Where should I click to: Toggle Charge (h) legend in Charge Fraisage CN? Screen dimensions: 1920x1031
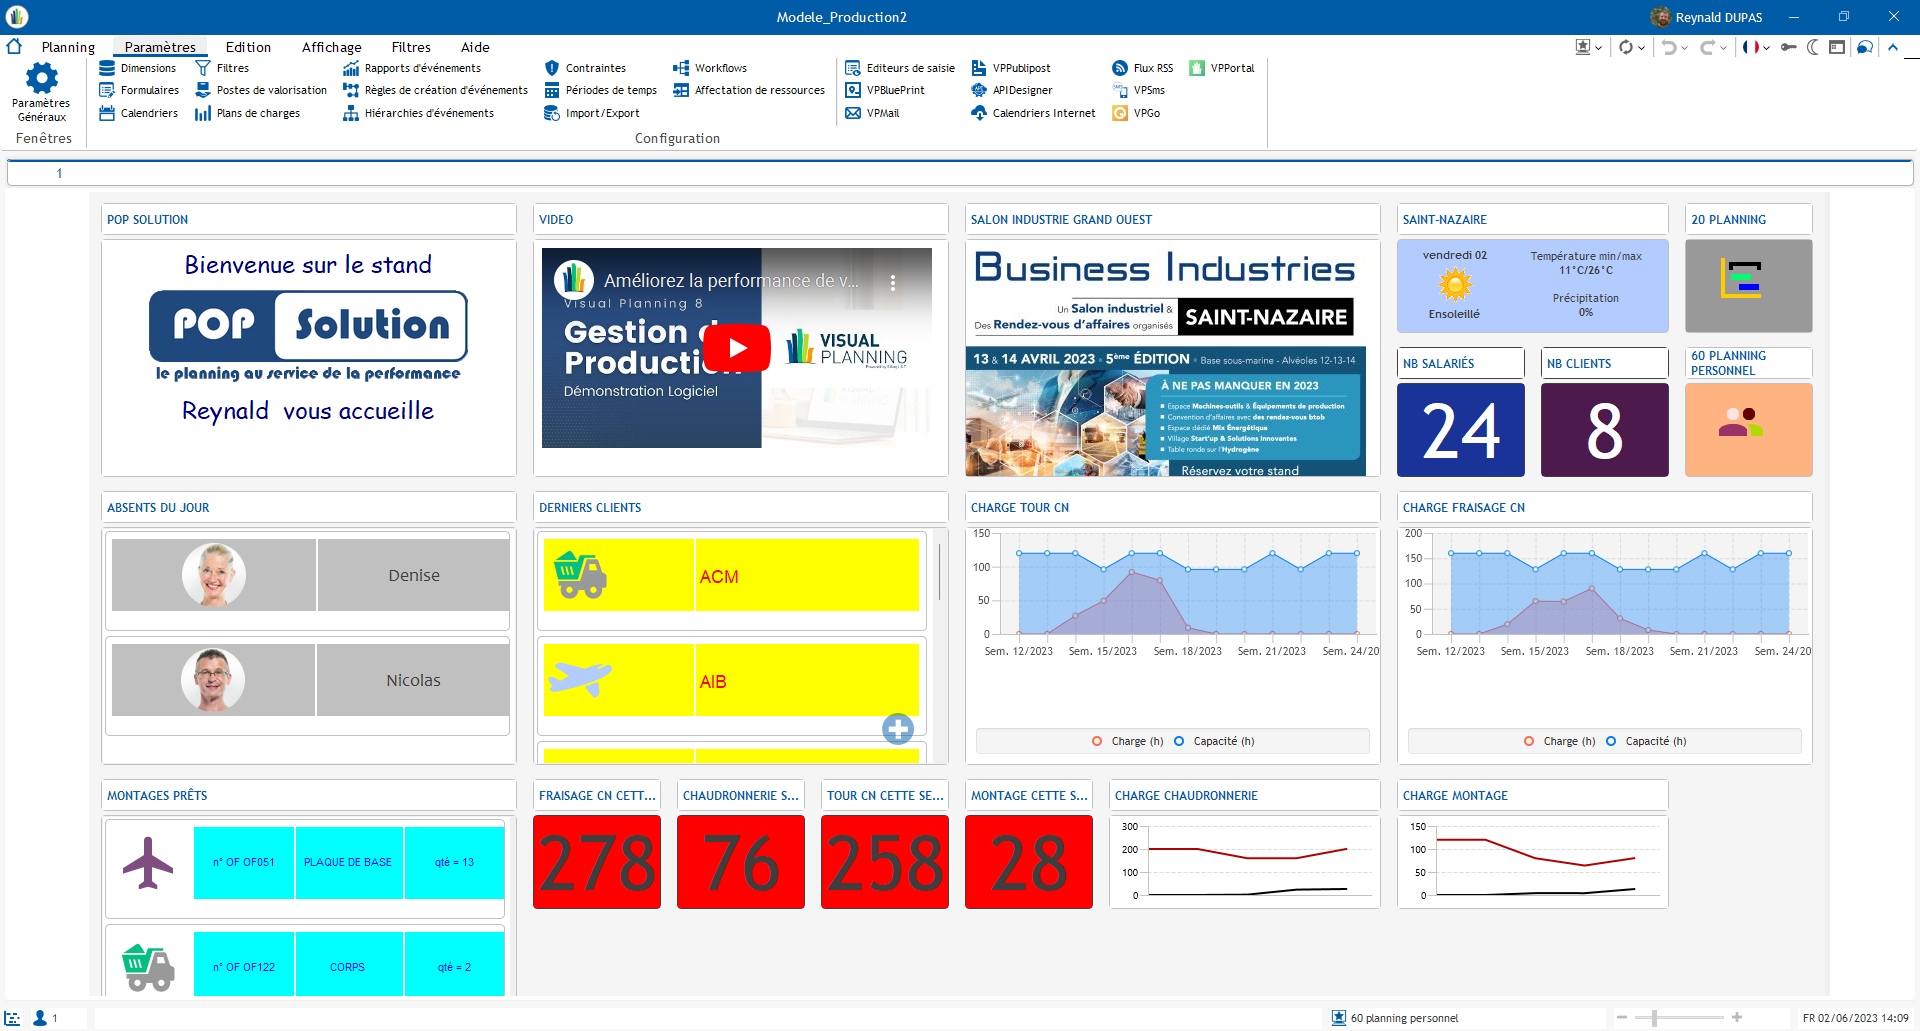(x=1559, y=741)
